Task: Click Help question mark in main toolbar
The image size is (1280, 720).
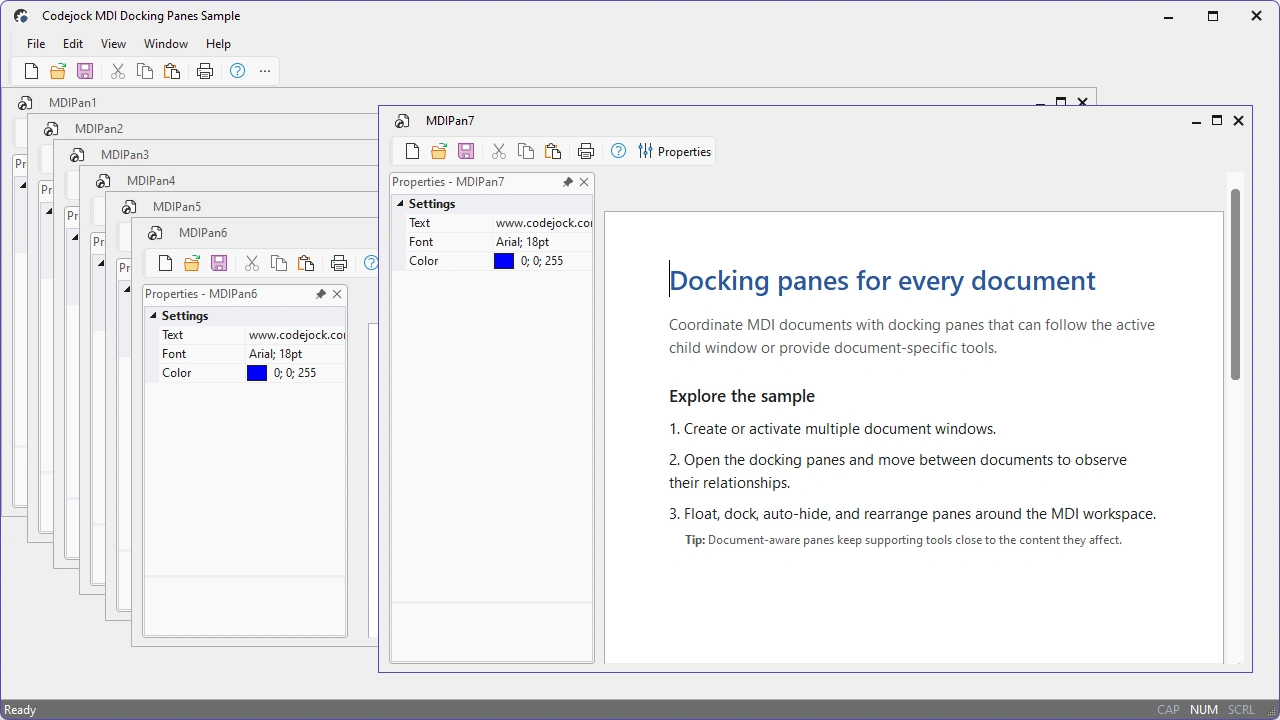Action: 237,71
